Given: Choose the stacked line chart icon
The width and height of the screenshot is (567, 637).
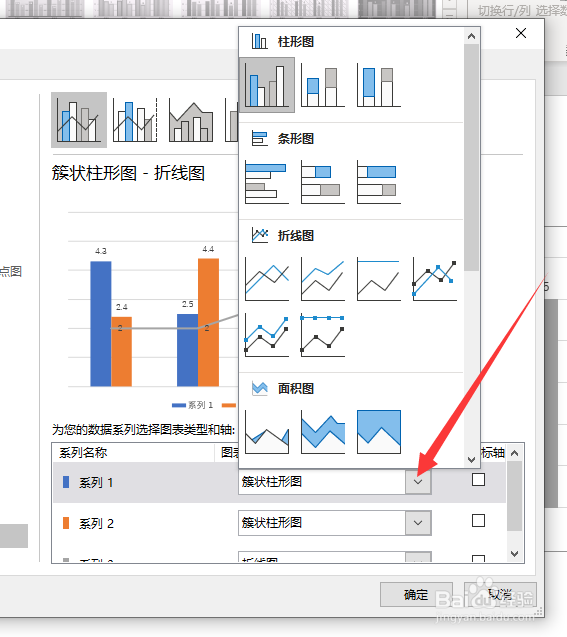Looking at the screenshot, I should [x=323, y=279].
